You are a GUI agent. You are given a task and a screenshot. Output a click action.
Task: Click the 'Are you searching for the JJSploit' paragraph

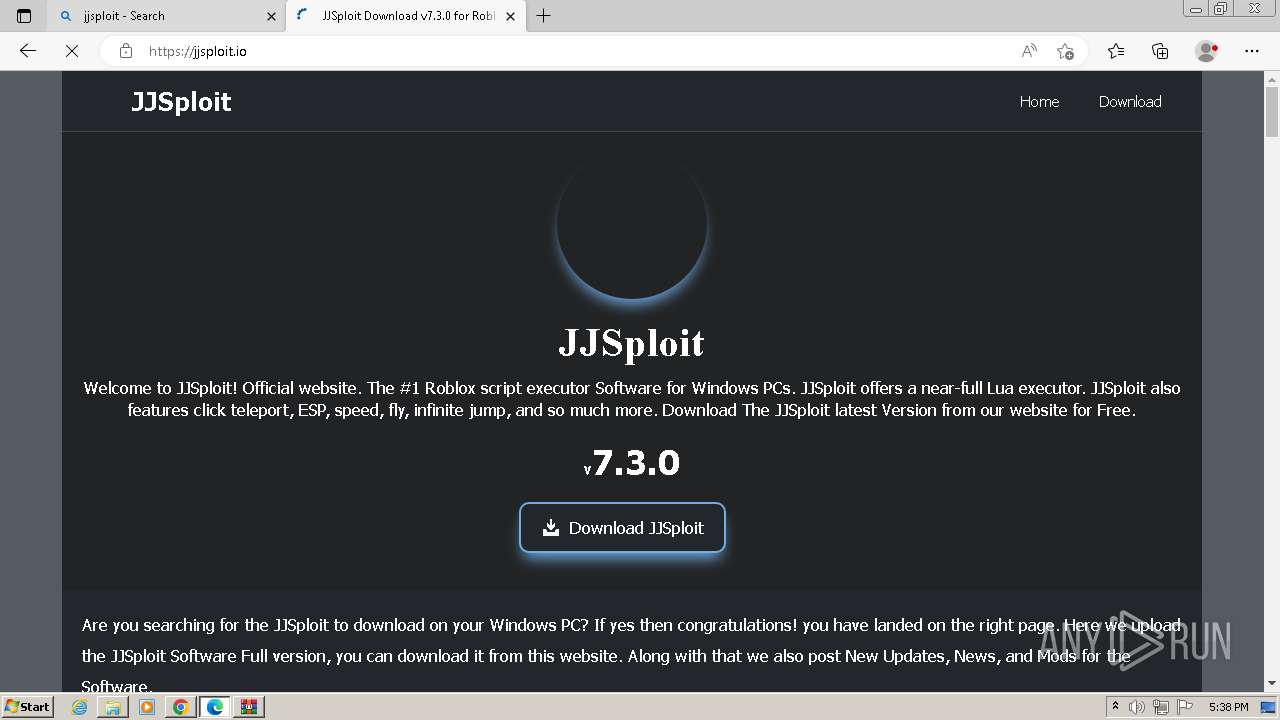coord(632,656)
